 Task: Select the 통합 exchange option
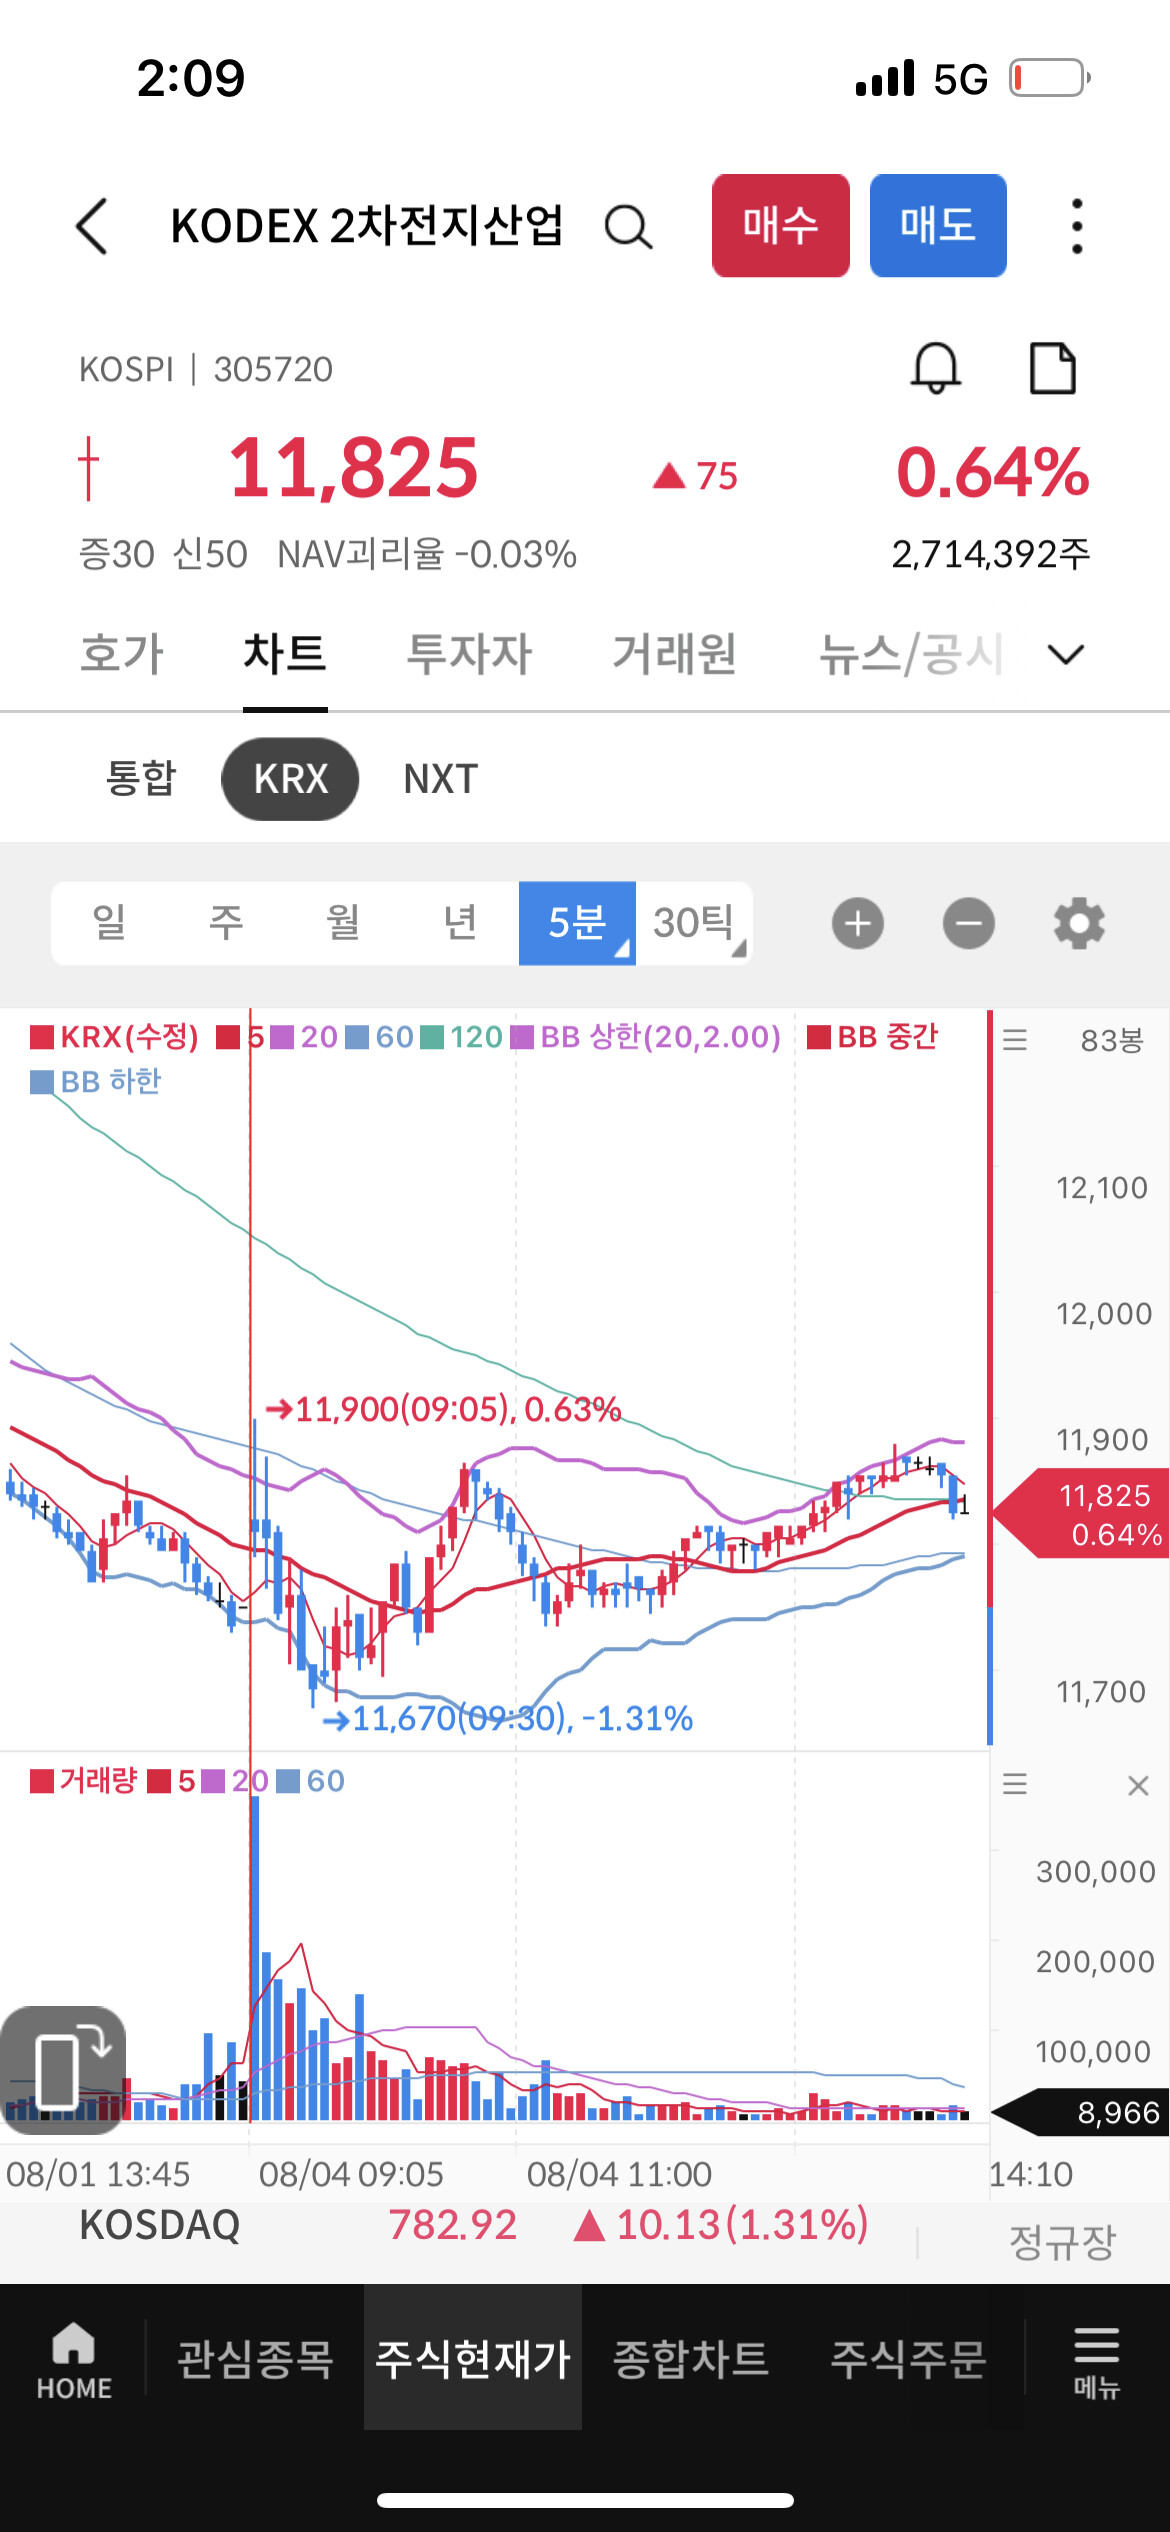141,779
